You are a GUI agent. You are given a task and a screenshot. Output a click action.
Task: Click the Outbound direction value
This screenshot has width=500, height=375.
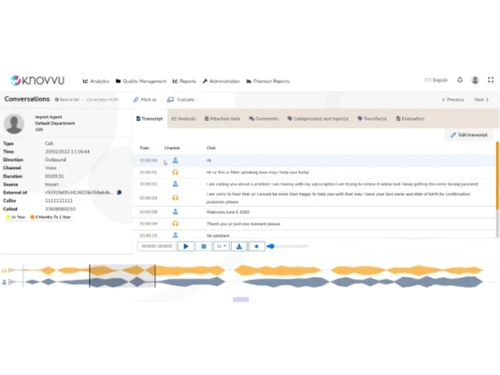[x=55, y=160]
